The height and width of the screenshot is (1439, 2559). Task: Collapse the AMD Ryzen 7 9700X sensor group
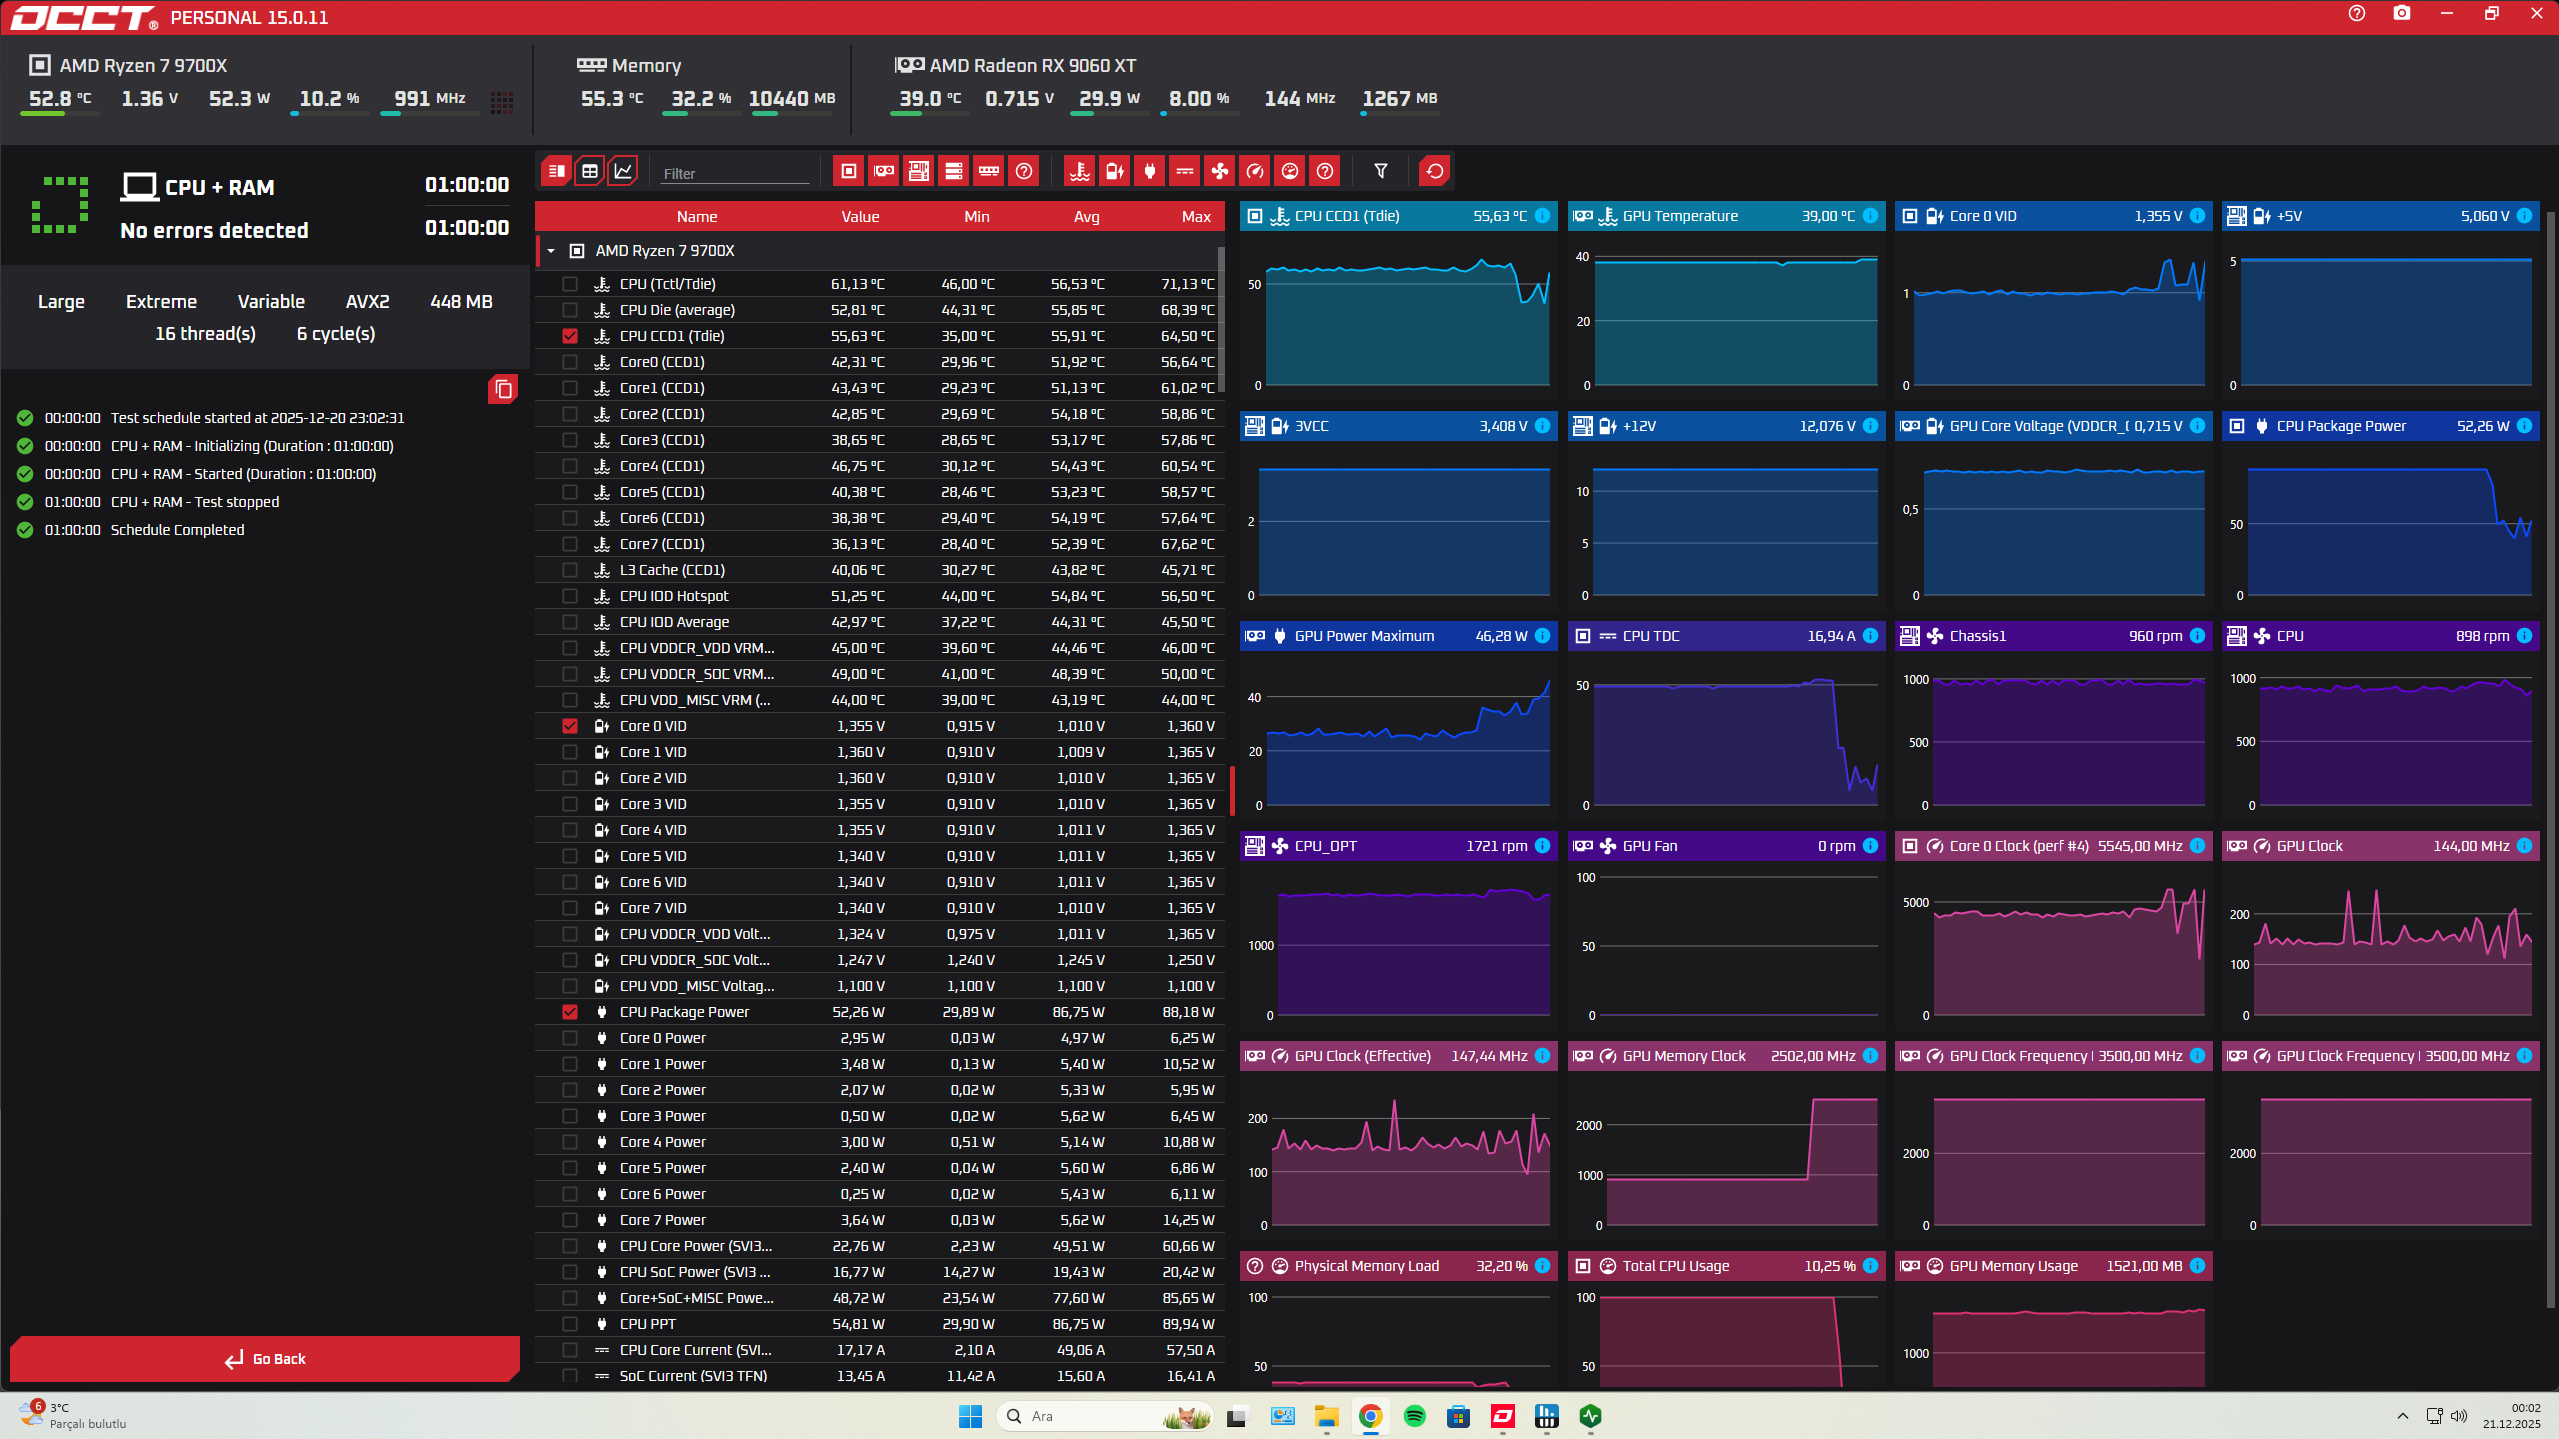tap(551, 251)
